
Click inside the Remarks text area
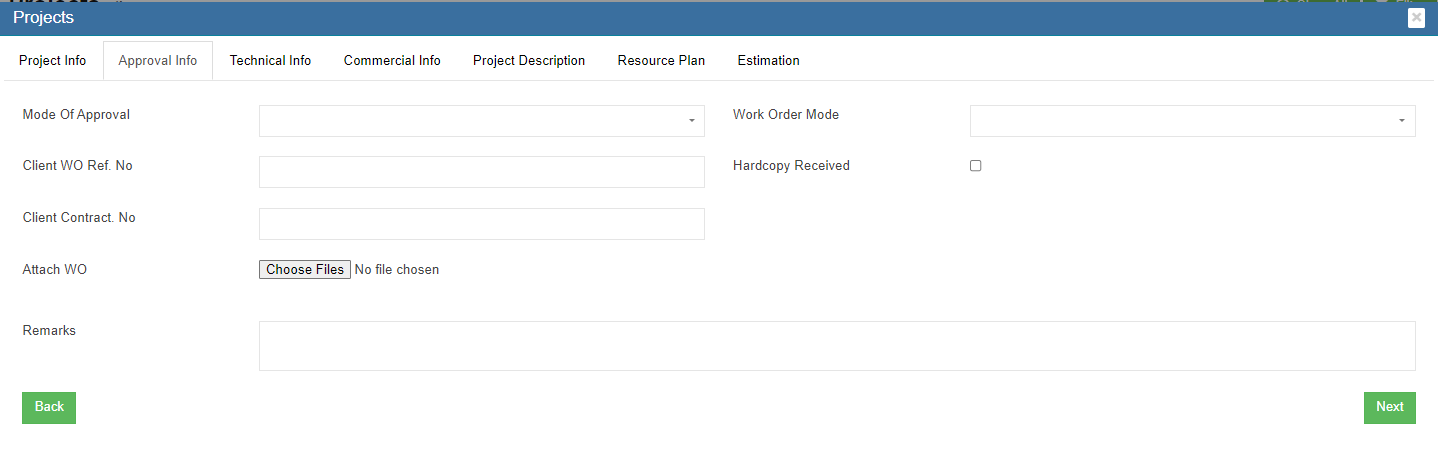[836, 346]
